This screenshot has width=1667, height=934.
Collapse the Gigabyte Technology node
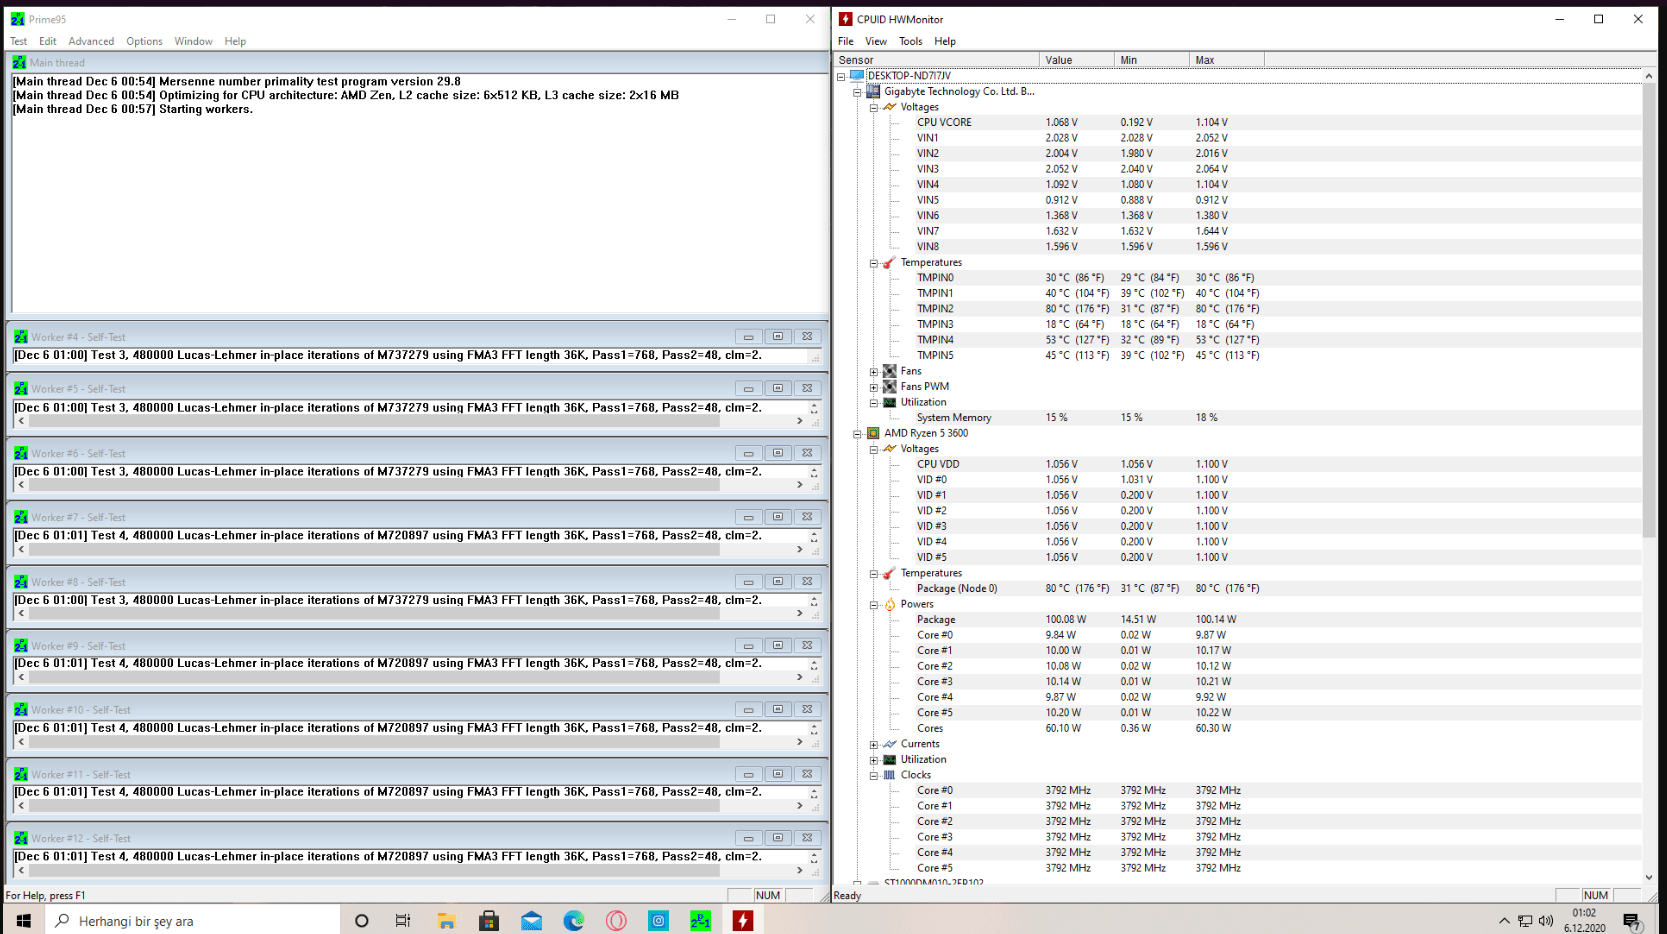[857, 92]
